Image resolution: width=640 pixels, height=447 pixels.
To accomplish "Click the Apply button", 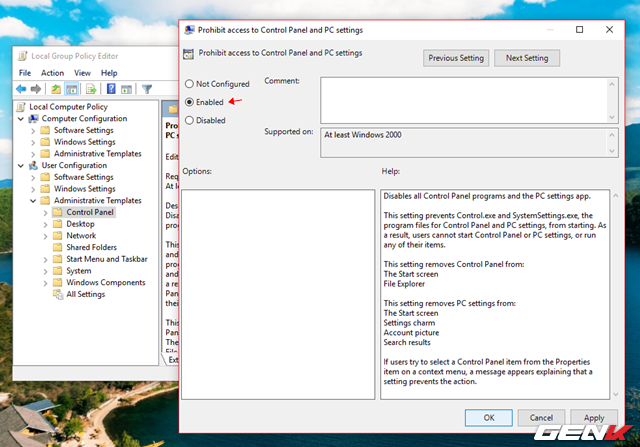I will 594,418.
